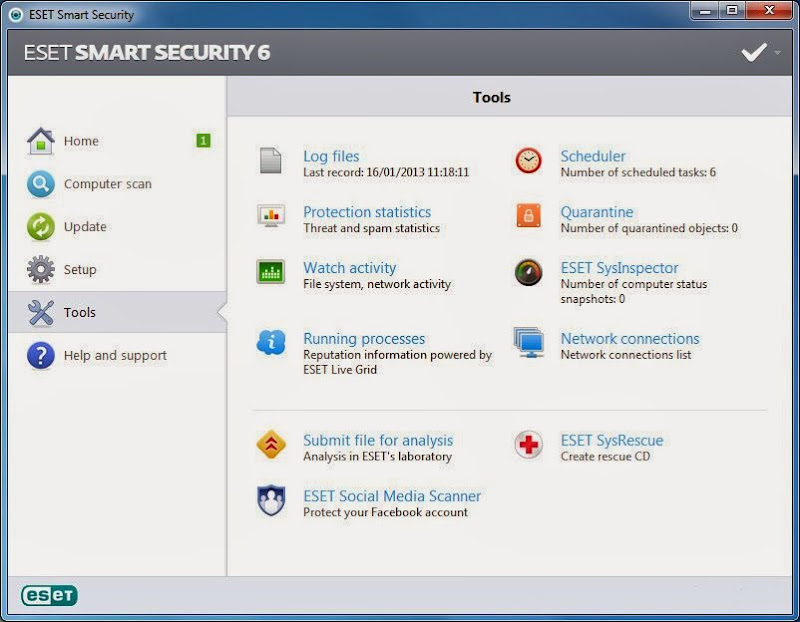The image size is (800, 622).
Task: Click the Scheduler clock icon
Action: [x=529, y=161]
